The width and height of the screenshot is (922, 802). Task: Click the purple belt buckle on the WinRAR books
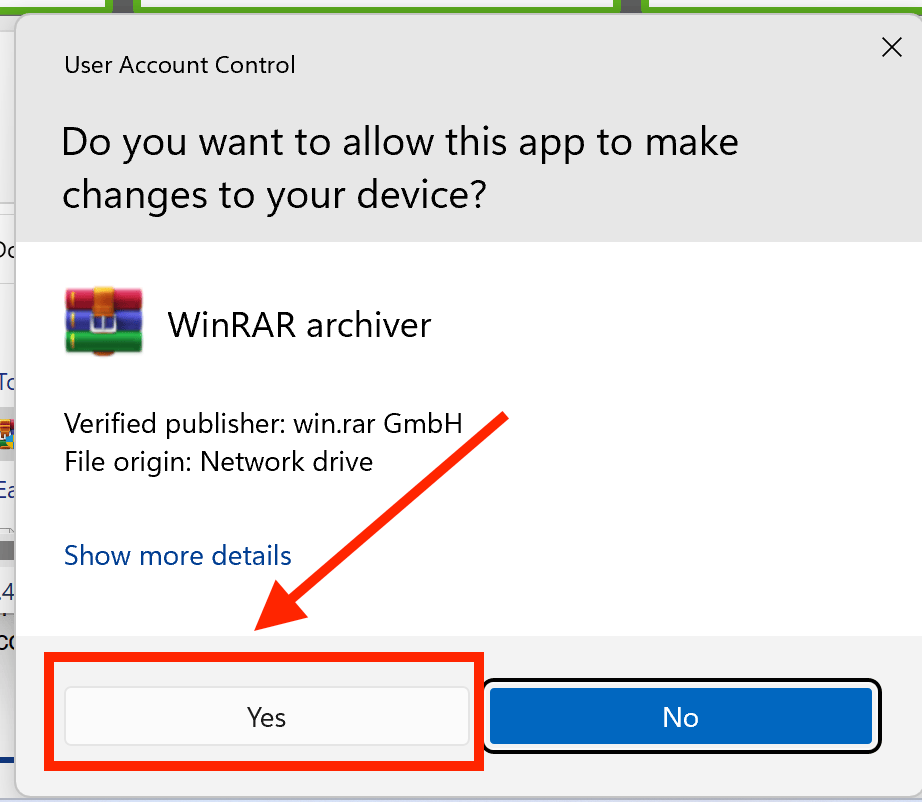(104, 322)
